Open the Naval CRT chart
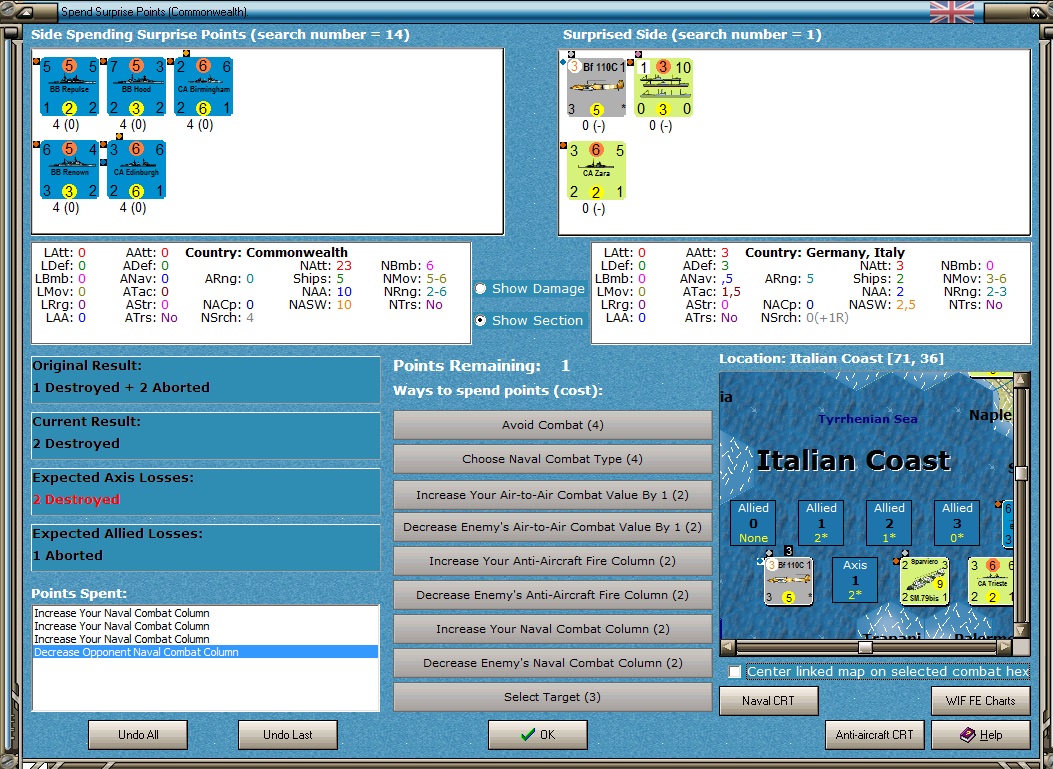The height and width of the screenshot is (769, 1053). [769, 700]
